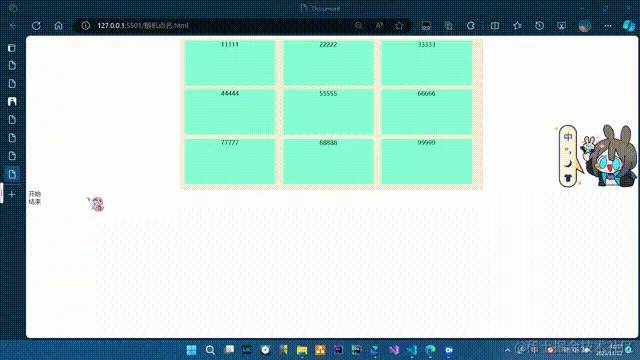The width and height of the screenshot is (640, 360).
Task: Select the currently active bottom vertical tab
Action: point(12,174)
